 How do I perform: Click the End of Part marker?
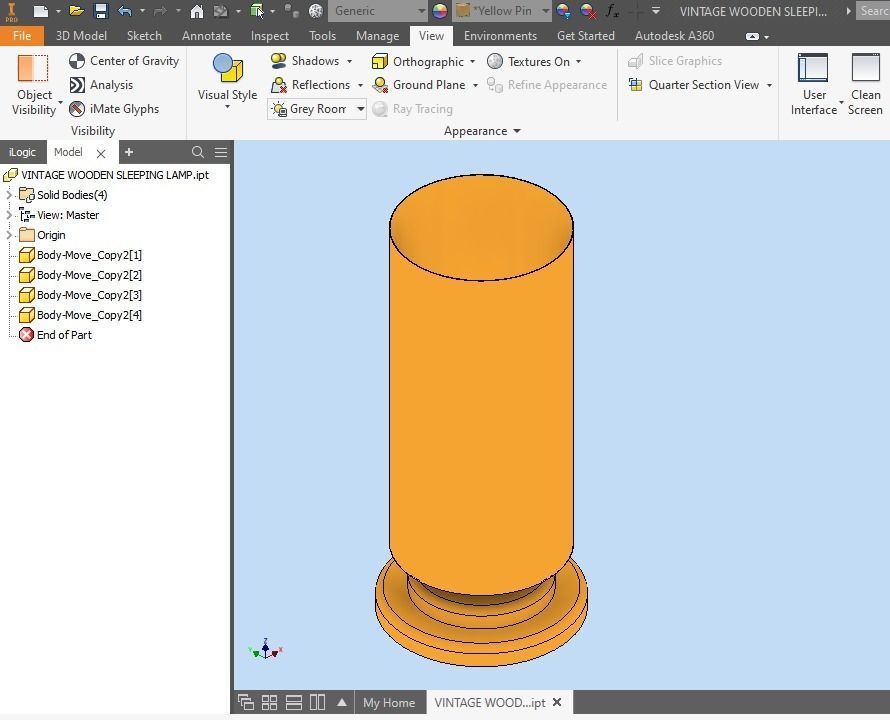click(x=56, y=335)
